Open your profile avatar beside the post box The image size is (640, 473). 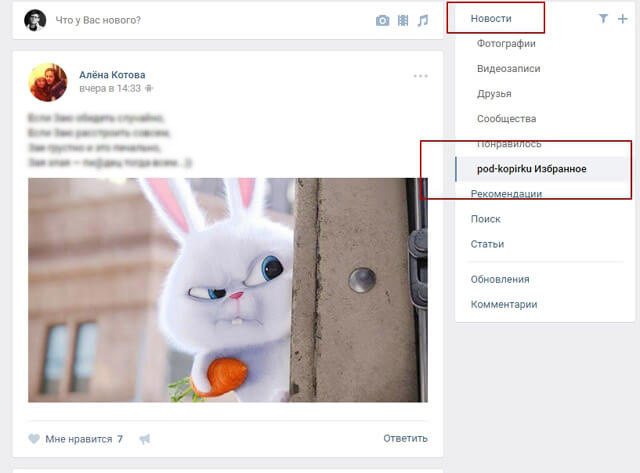click(35, 20)
